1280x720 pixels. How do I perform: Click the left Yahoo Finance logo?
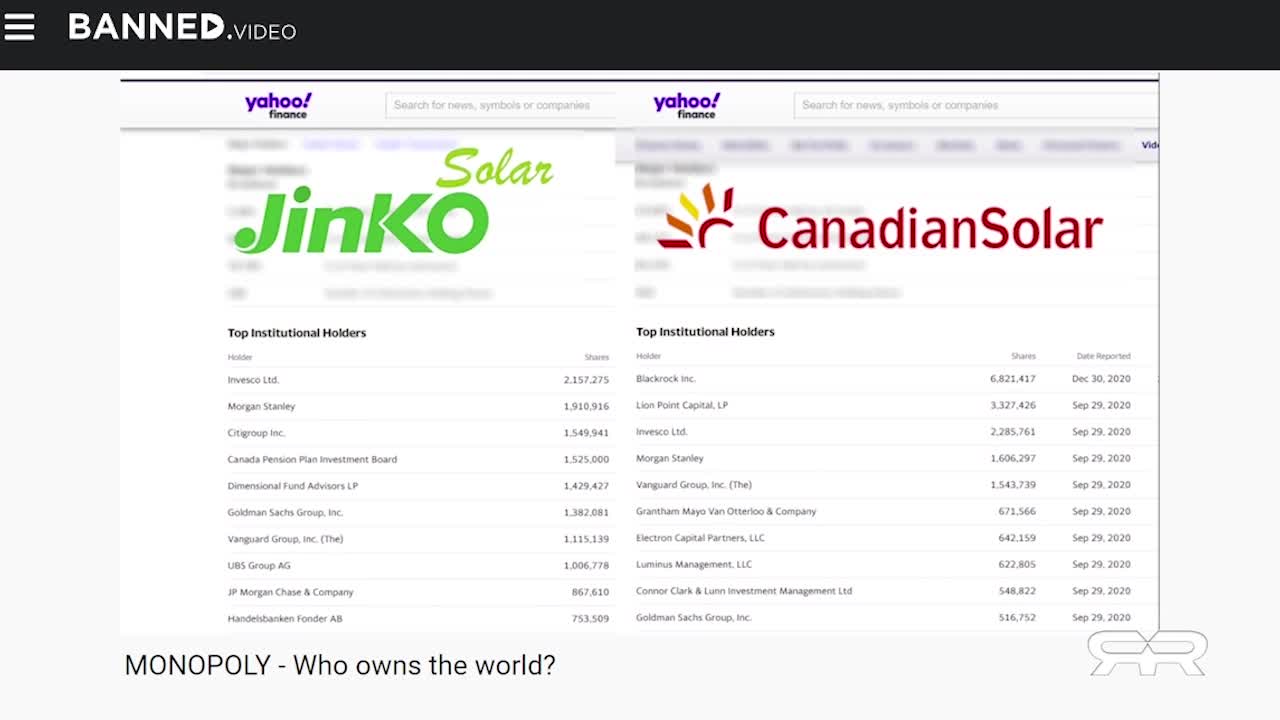[x=278, y=105]
